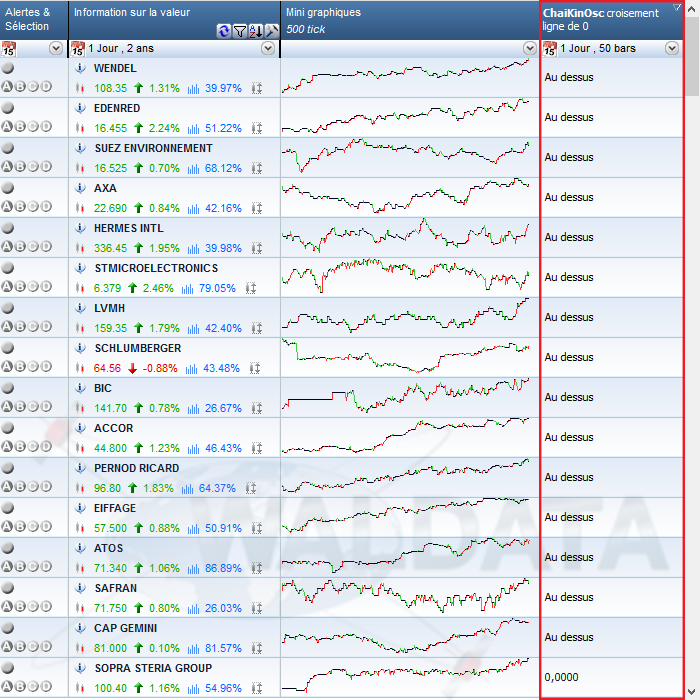Open info icon for HERMES INTL

[80, 228]
